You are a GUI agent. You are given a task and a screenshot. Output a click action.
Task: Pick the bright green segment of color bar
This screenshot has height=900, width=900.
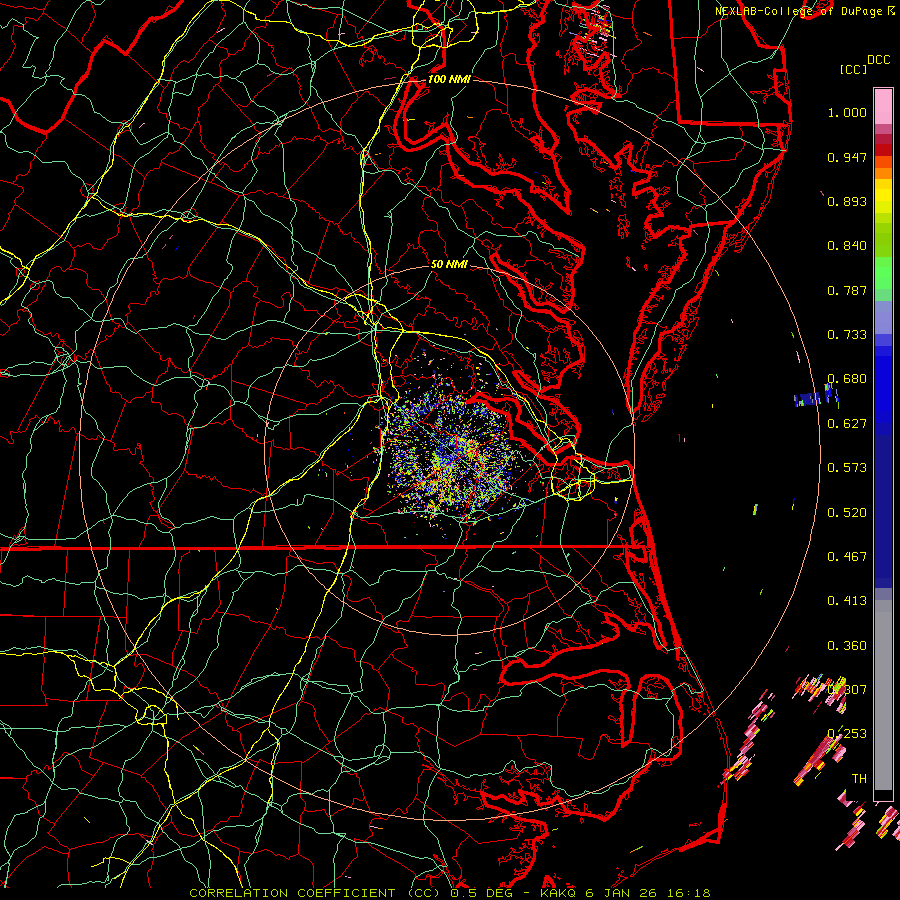click(883, 273)
